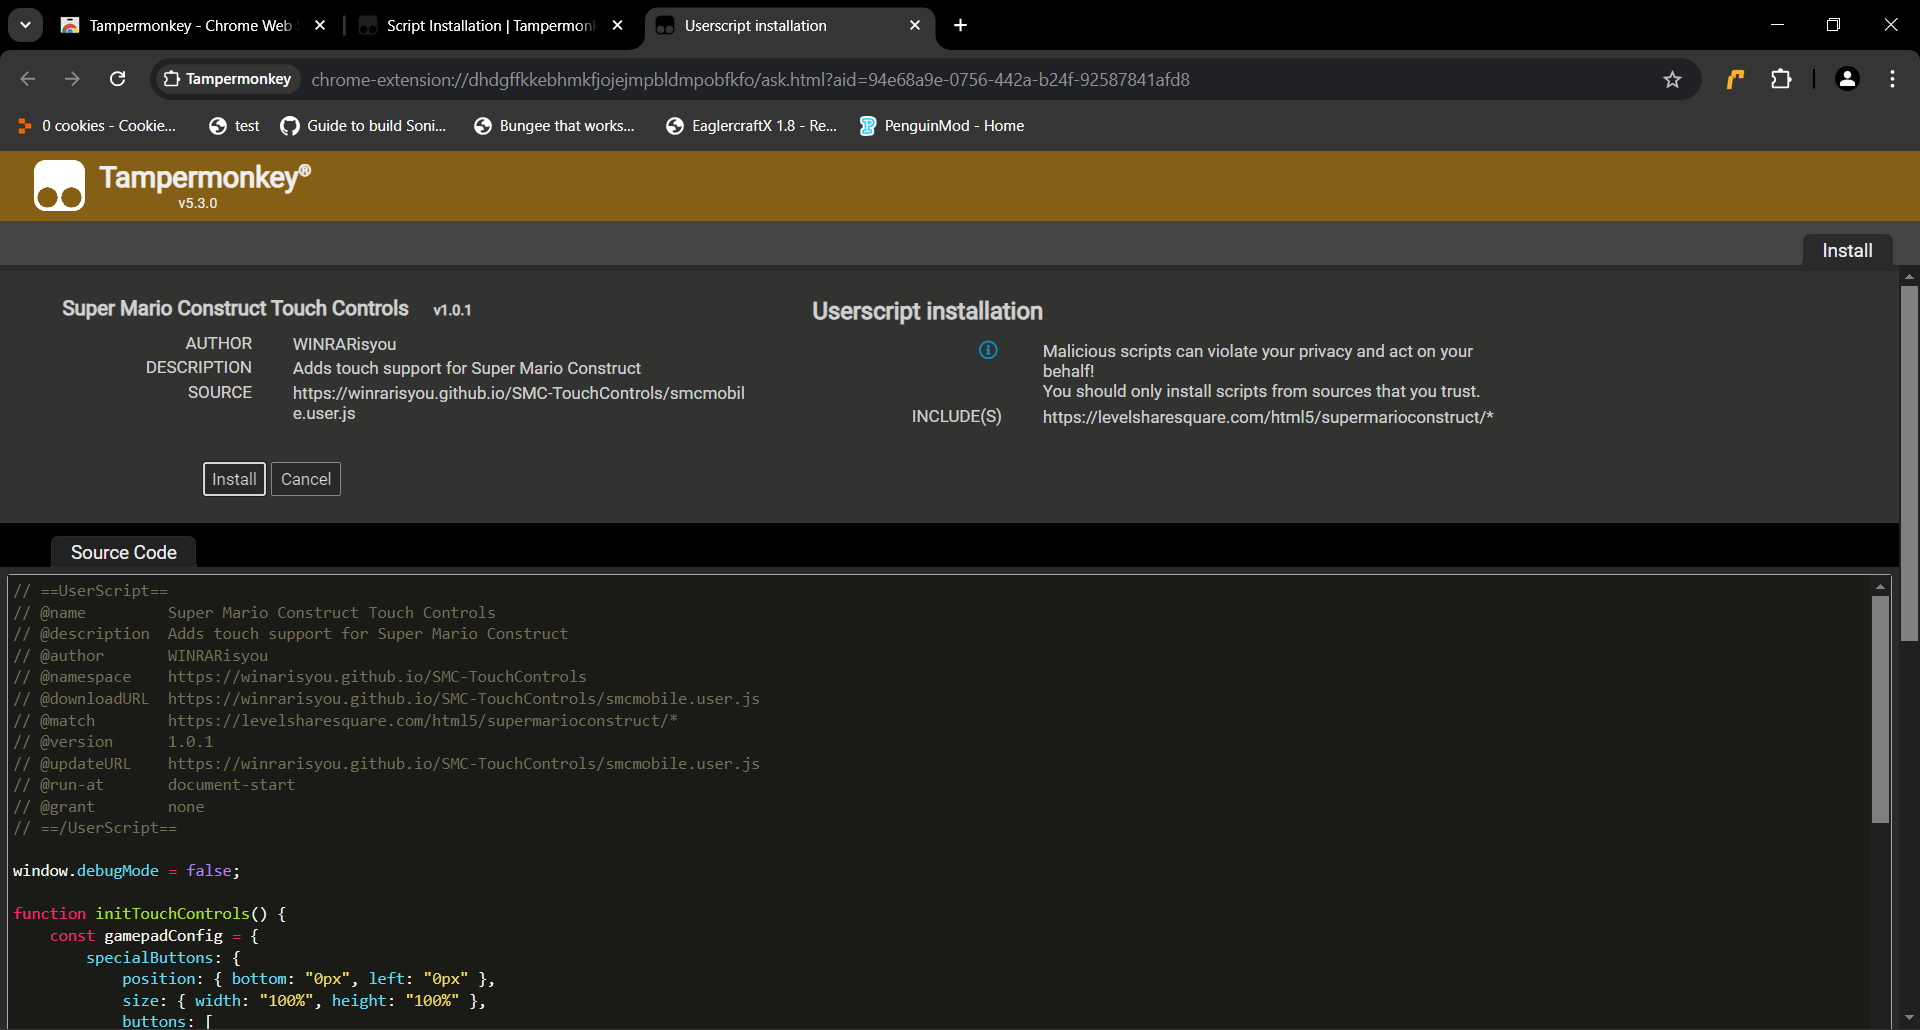Click the WINRARisyou author name
This screenshot has height=1030, width=1920.
tap(344, 344)
